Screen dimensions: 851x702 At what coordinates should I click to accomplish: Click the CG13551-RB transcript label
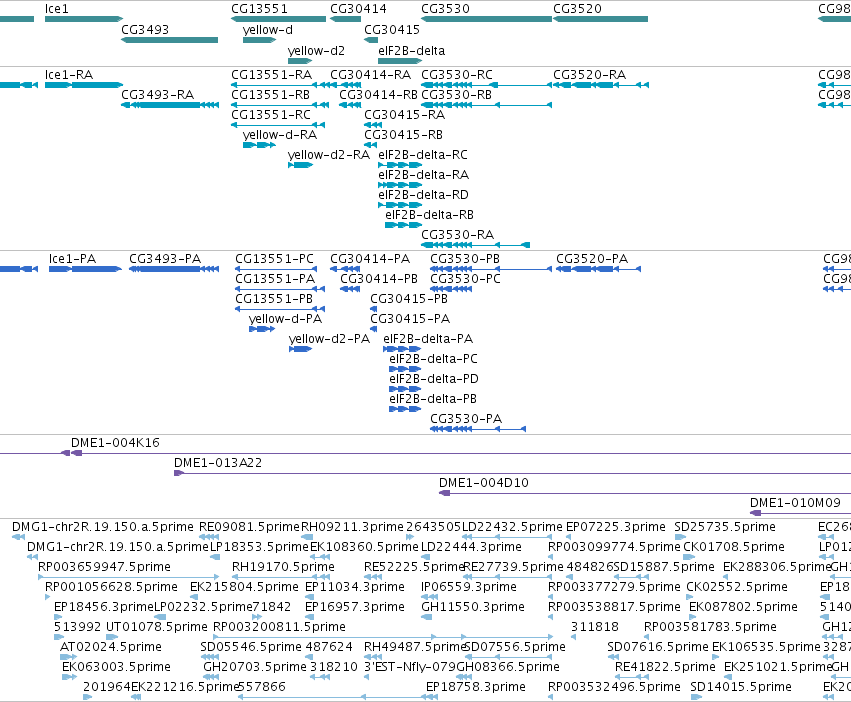(x=270, y=95)
